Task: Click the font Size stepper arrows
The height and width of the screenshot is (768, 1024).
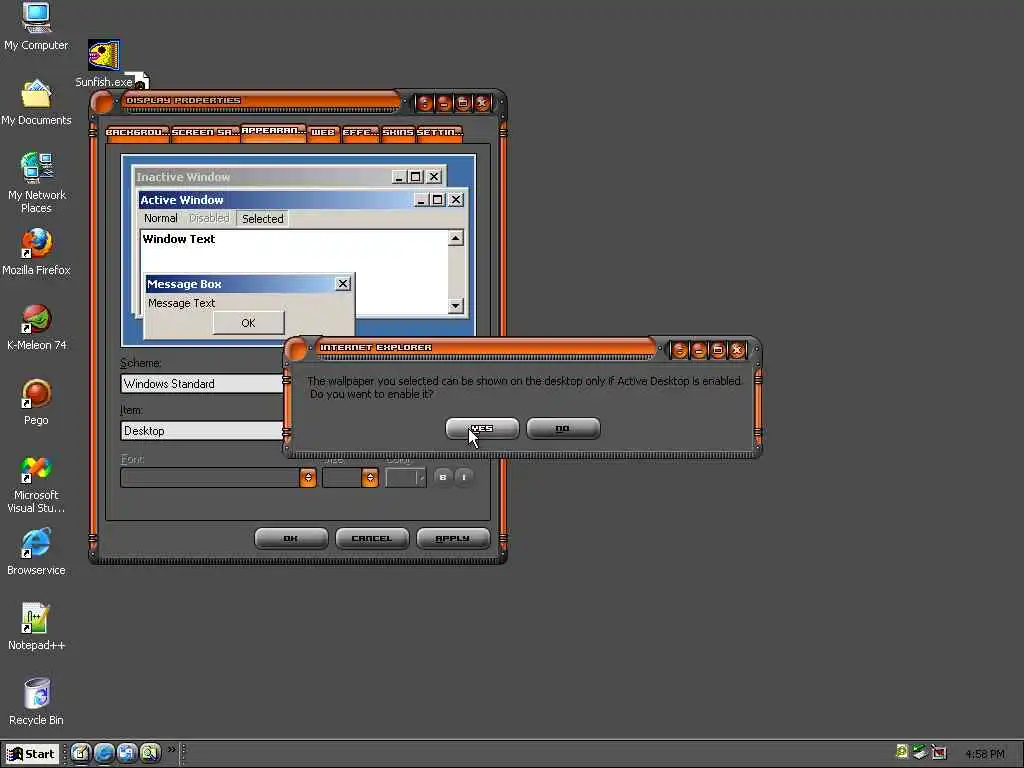Action: tap(370, 478)
